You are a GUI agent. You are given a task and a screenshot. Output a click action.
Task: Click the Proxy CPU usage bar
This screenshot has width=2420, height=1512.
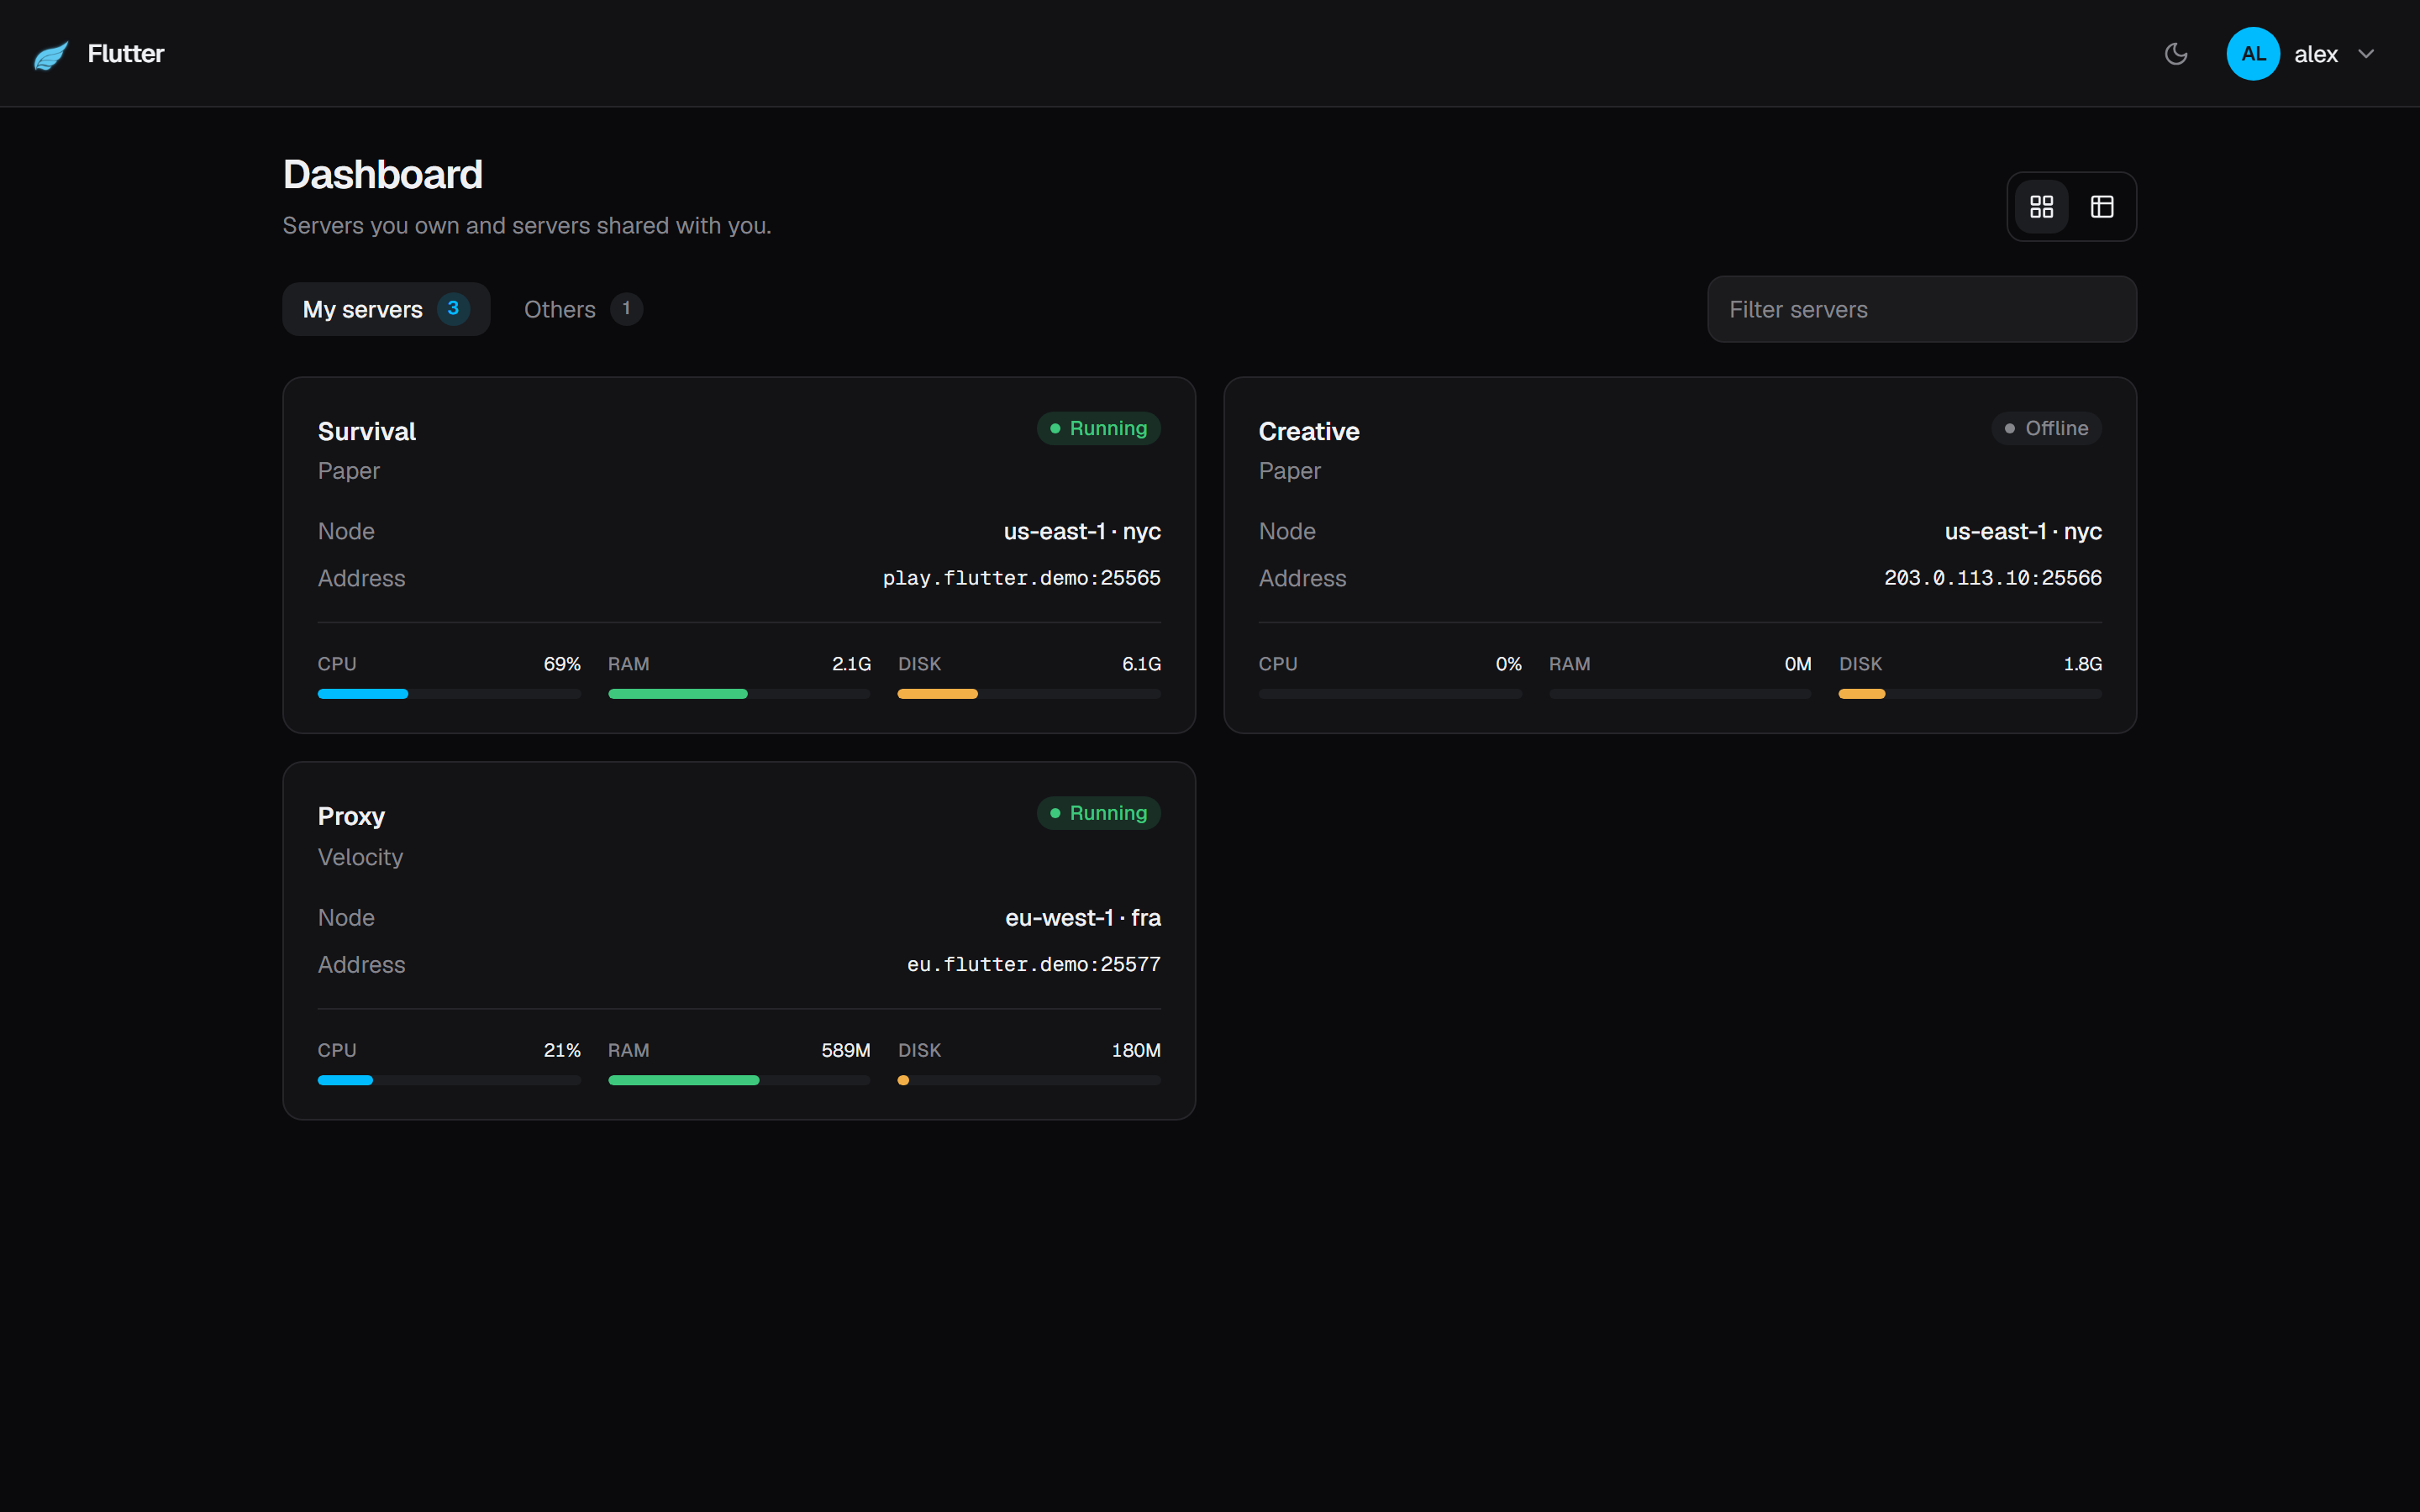point(449,1080)
